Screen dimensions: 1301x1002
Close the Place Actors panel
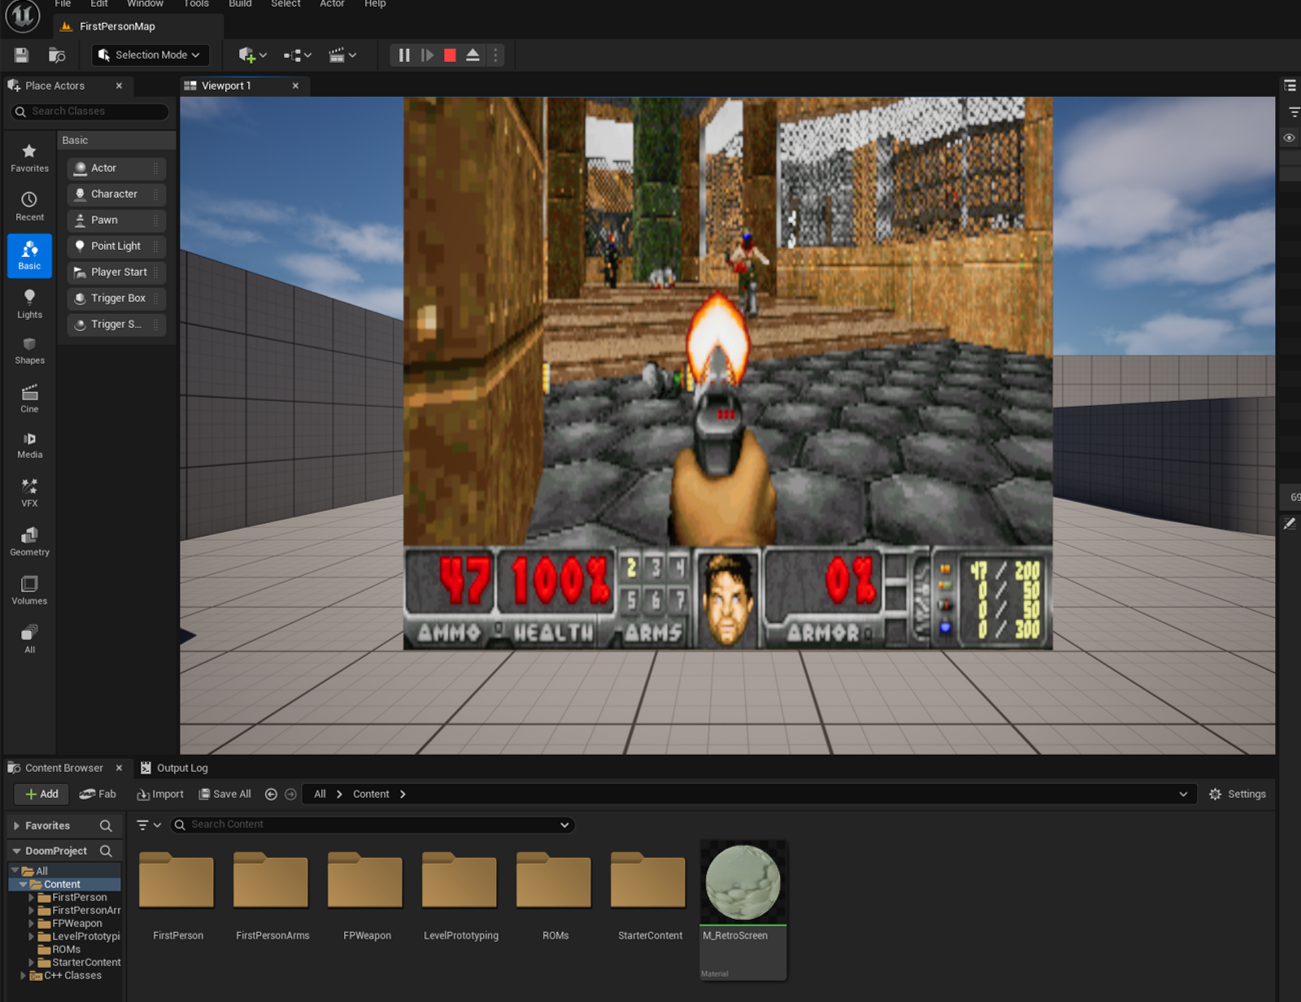tap(119, 86)
